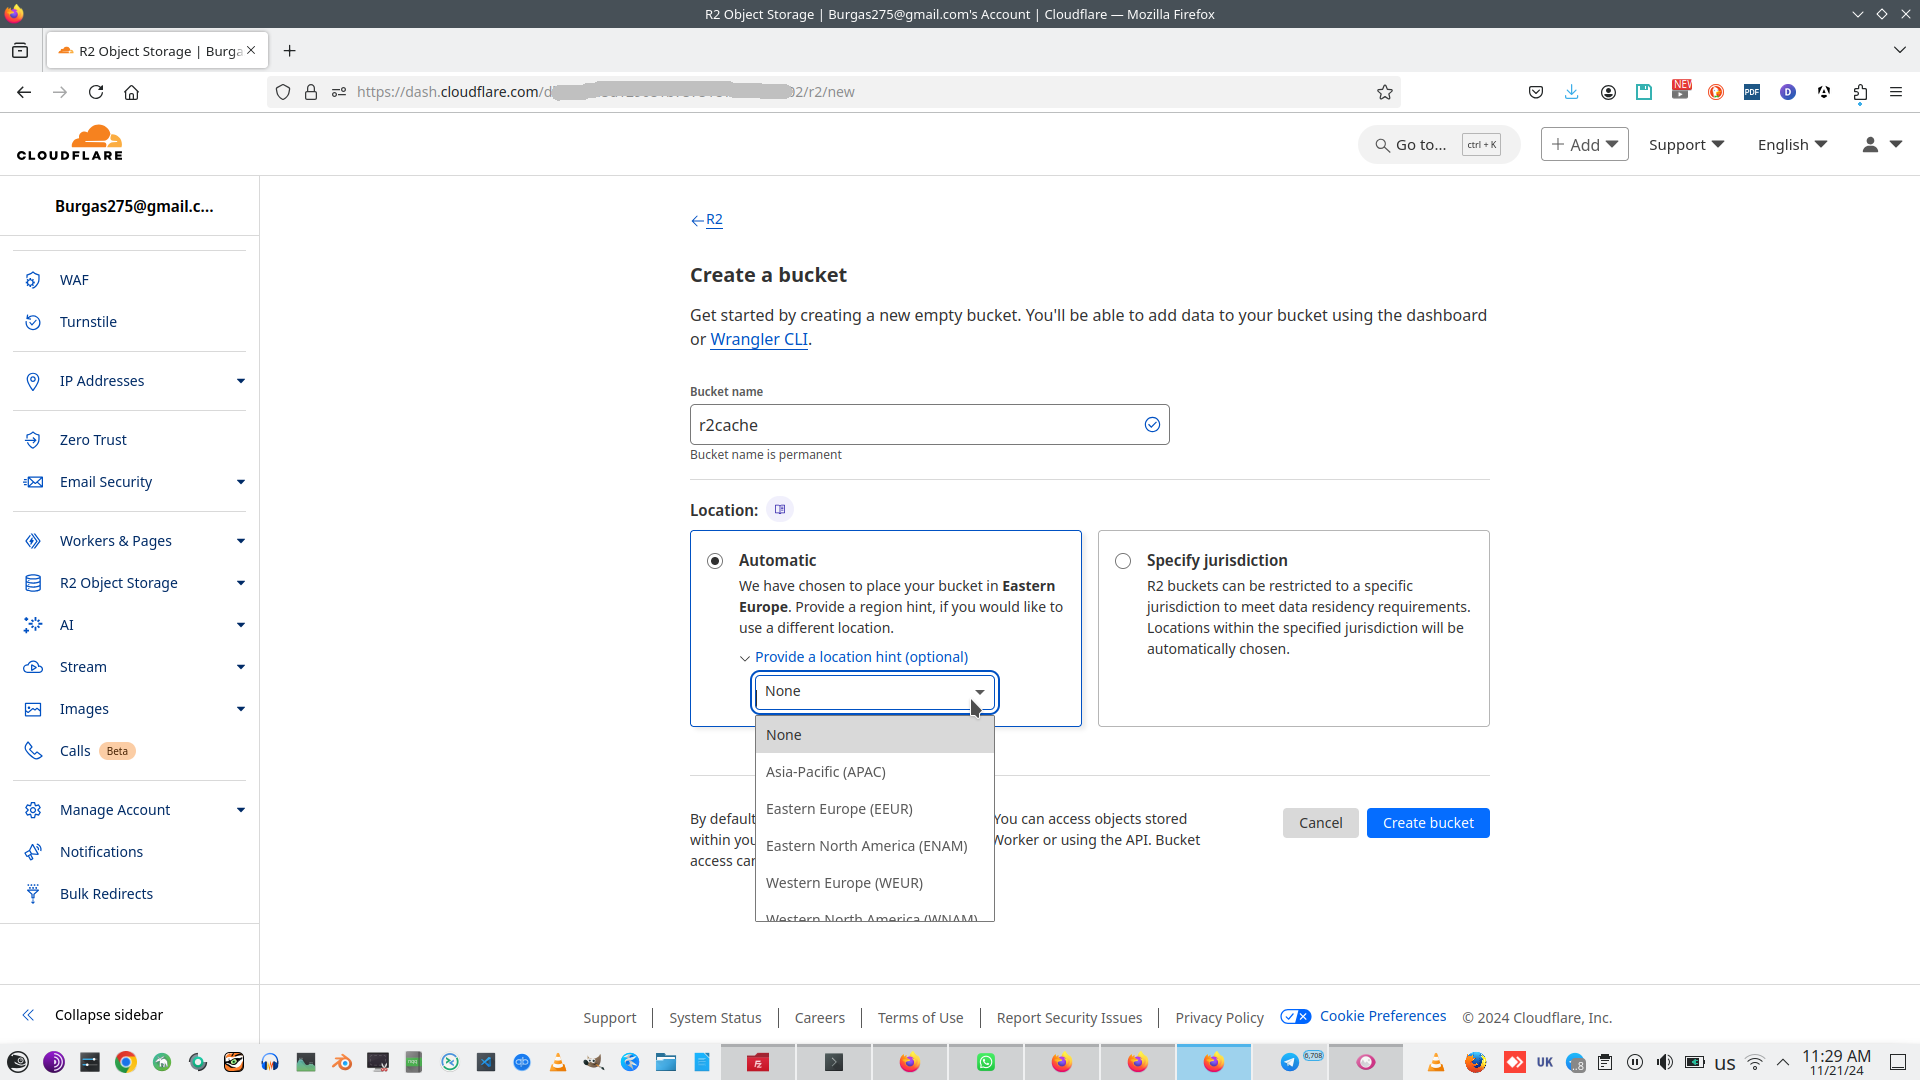Screen dimensions: 1920x1080
Task: Open the user account profile icon
Action: (x=1870, y=145)
